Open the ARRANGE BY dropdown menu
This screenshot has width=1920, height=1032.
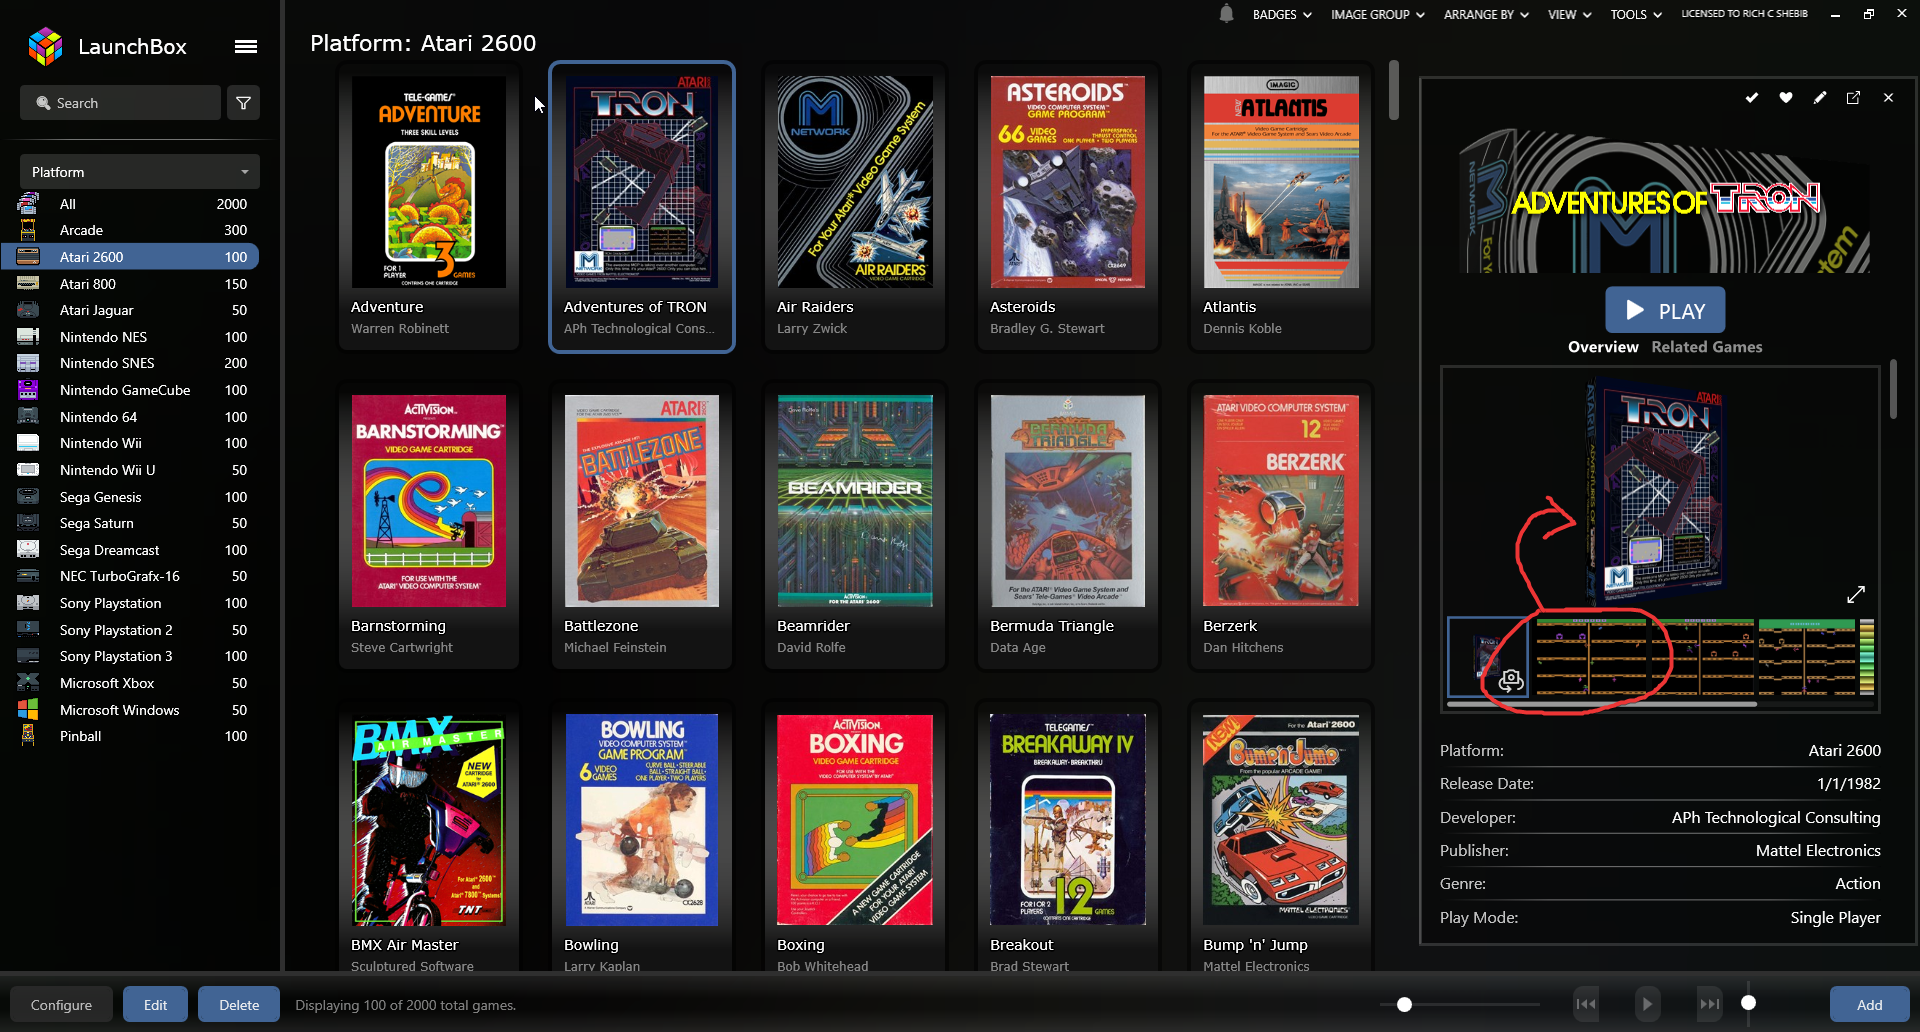pos(1486,15)
